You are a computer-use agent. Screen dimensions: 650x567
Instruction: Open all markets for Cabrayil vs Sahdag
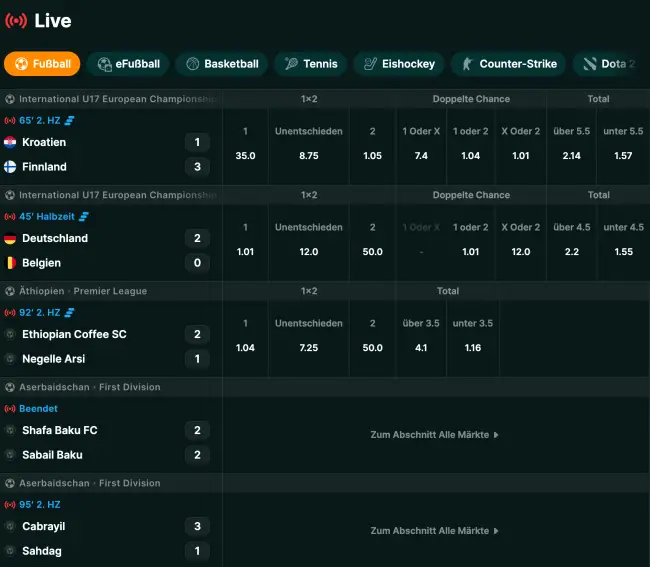pos(434,531)
